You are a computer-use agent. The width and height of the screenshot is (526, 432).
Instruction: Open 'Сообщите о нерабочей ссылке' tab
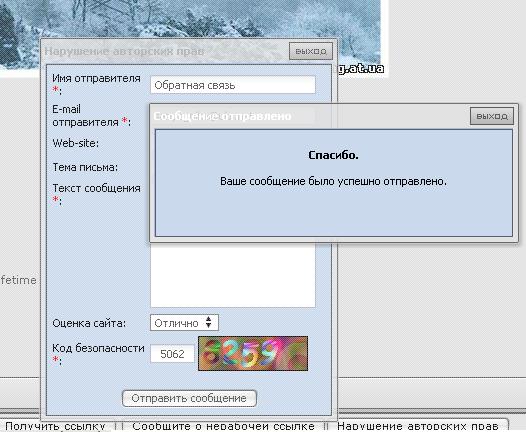click(x=223, y=426)
